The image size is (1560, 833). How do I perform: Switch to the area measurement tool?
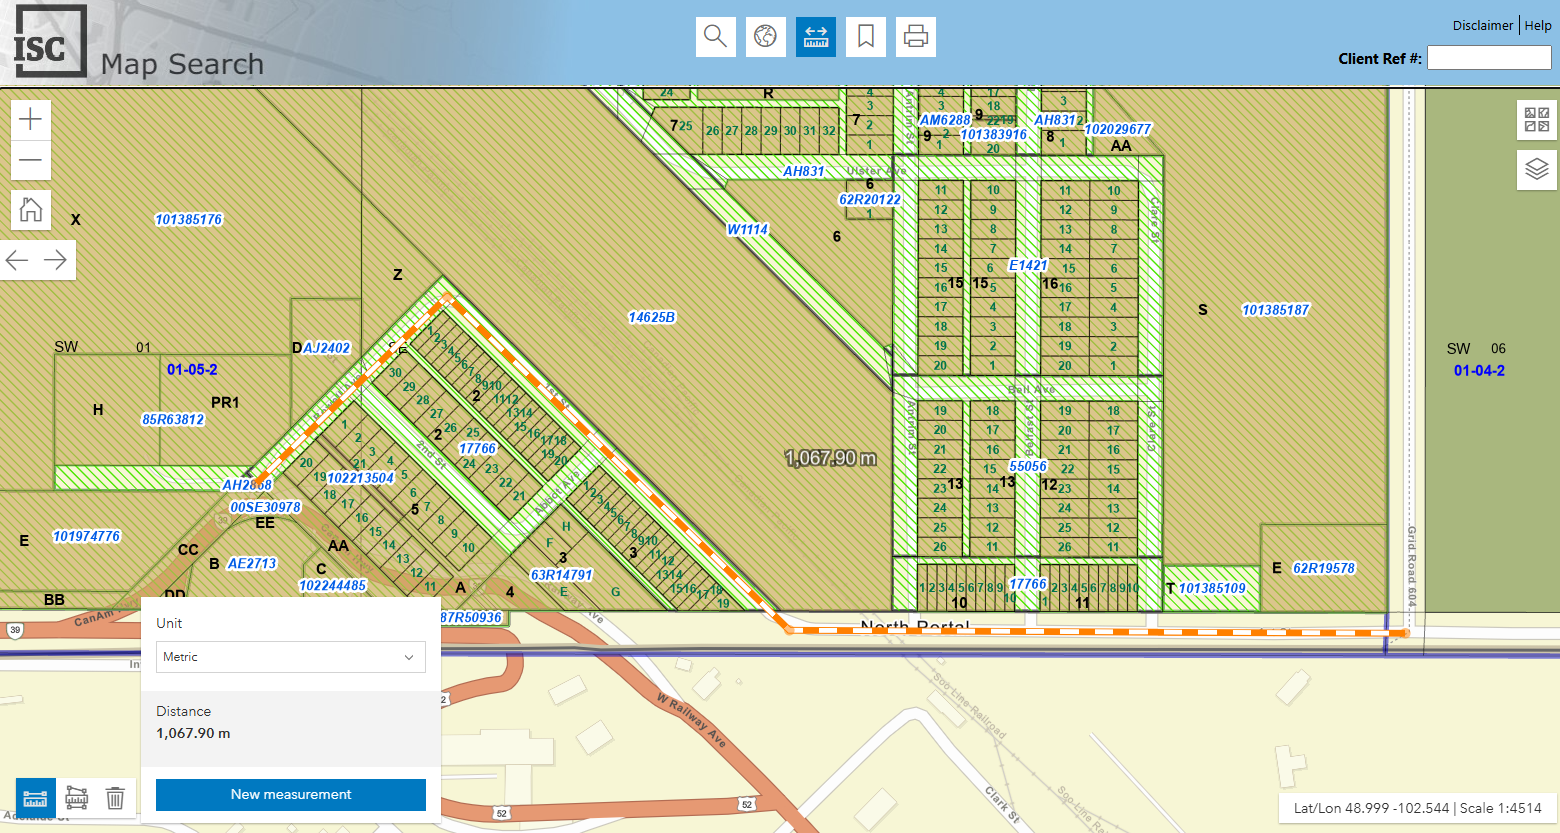pos(76,798)
